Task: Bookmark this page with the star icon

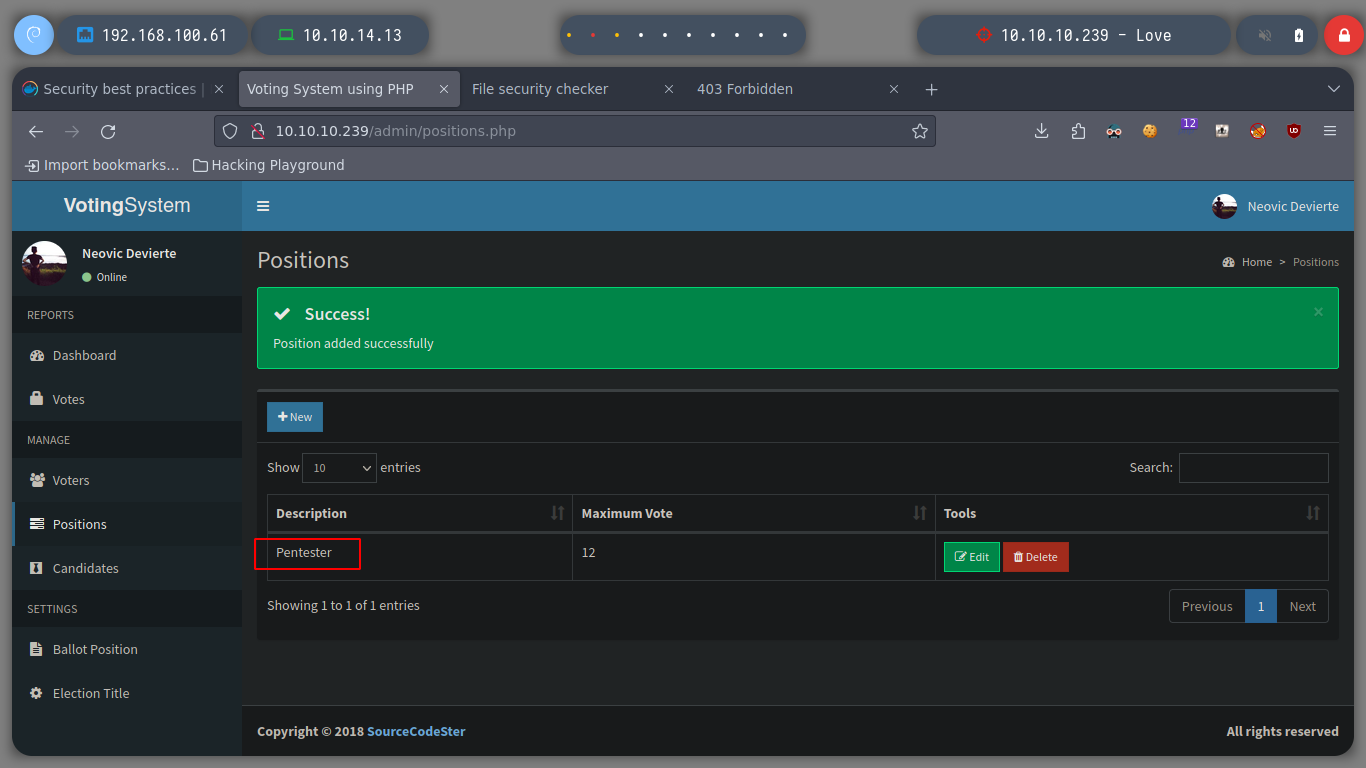Action: [x=920, y=131]
